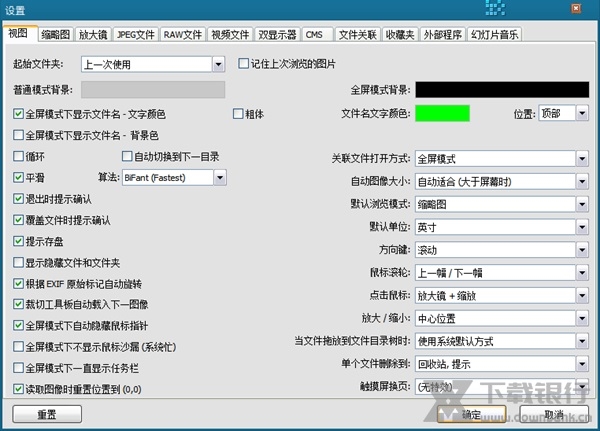Cancel with the 取消 button
This screenshot has width=600, height=431.
554,414
